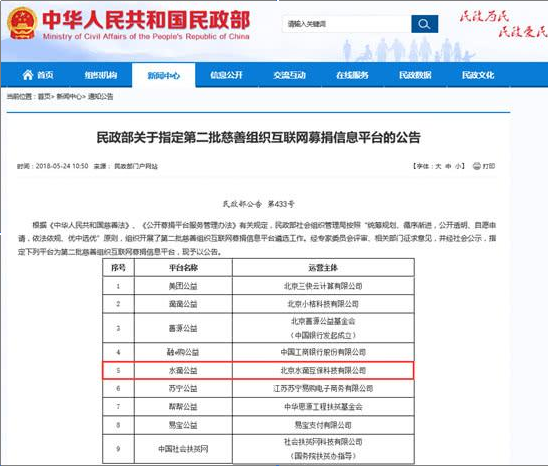Click the 融e购公益 table cell
This screenshot has height=466, width=548.
coord(183,352)
